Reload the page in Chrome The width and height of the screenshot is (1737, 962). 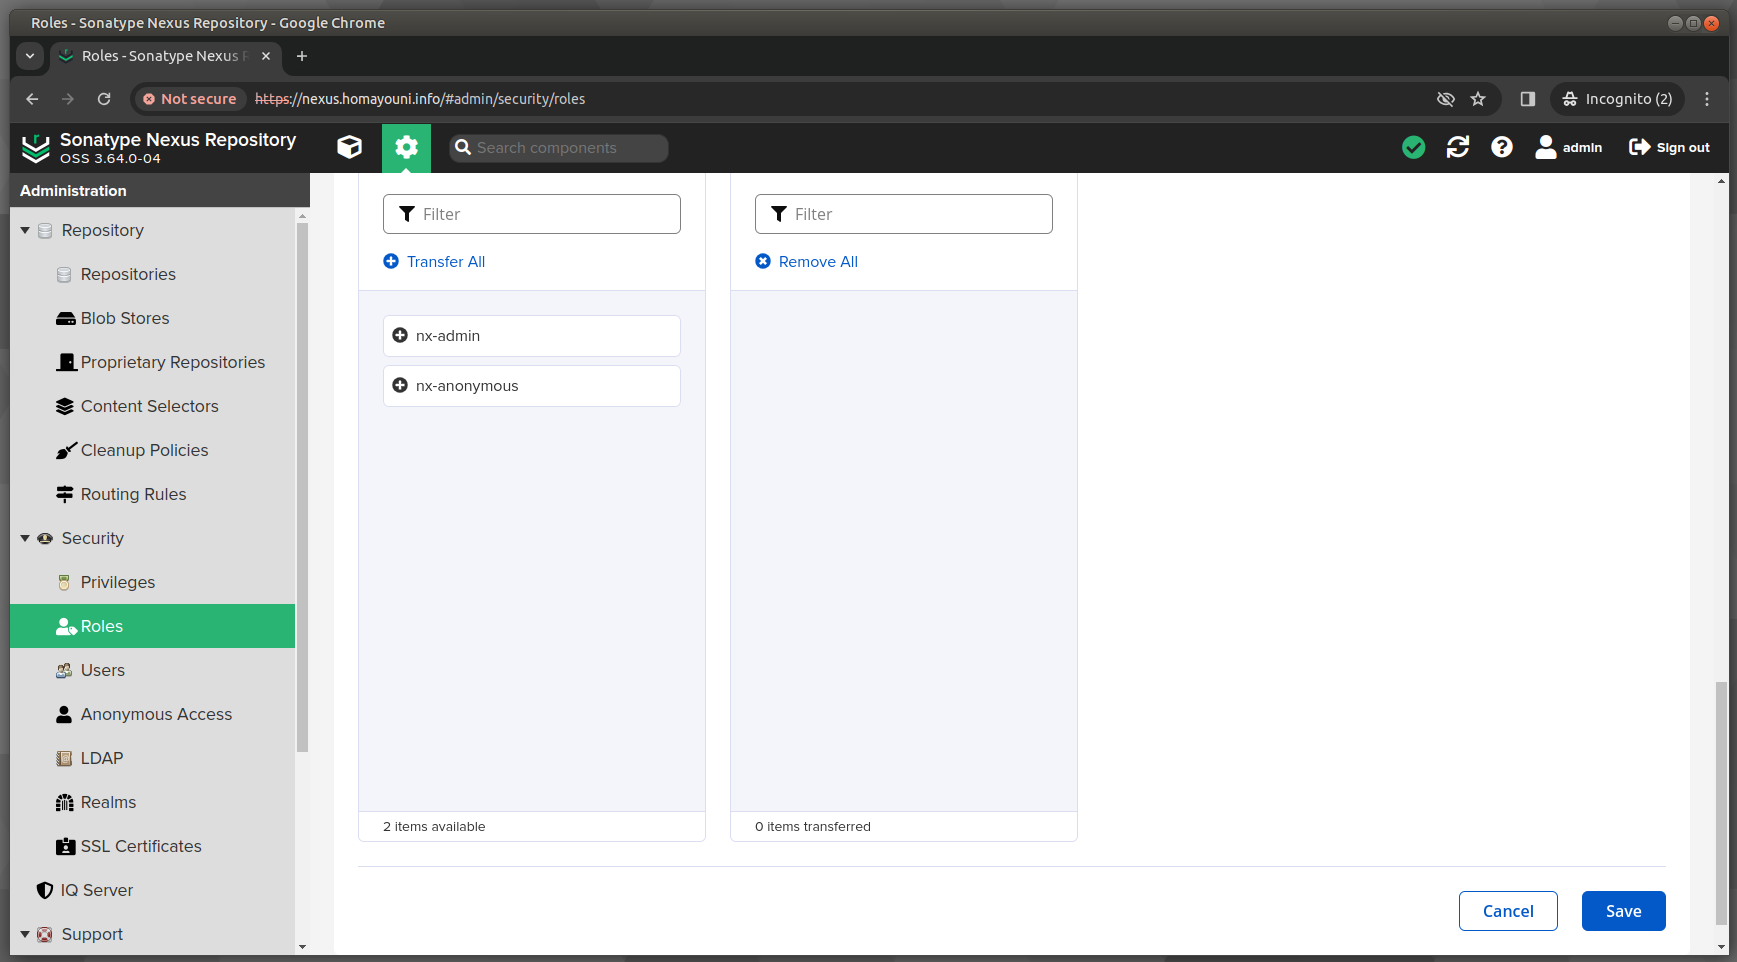[x=104, y=99]
